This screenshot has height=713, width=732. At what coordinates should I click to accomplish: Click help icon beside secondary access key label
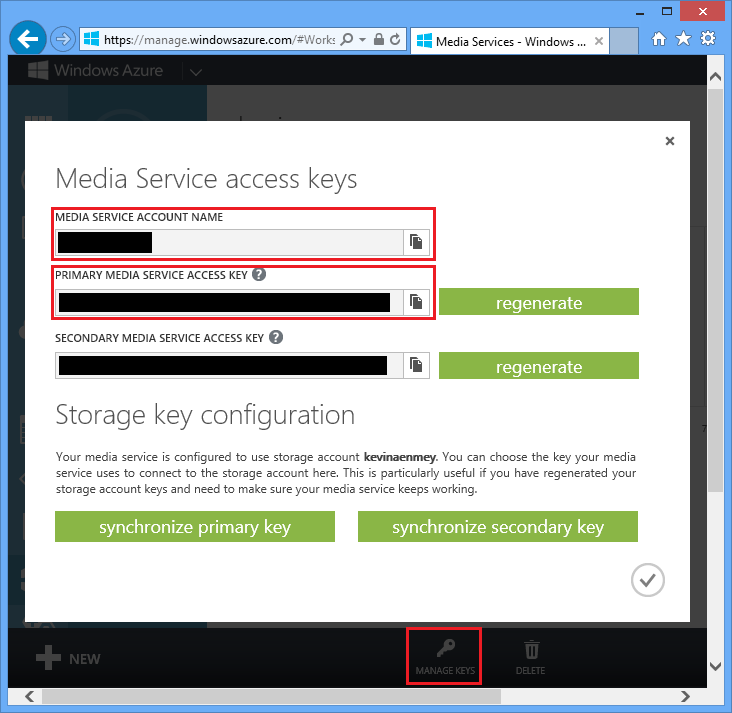[x=276, y=338]
